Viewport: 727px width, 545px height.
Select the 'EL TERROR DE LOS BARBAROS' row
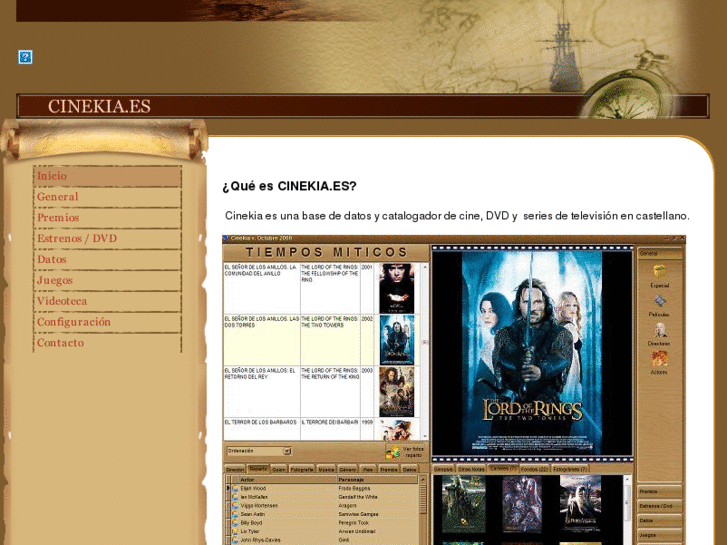tap(321, 429)
